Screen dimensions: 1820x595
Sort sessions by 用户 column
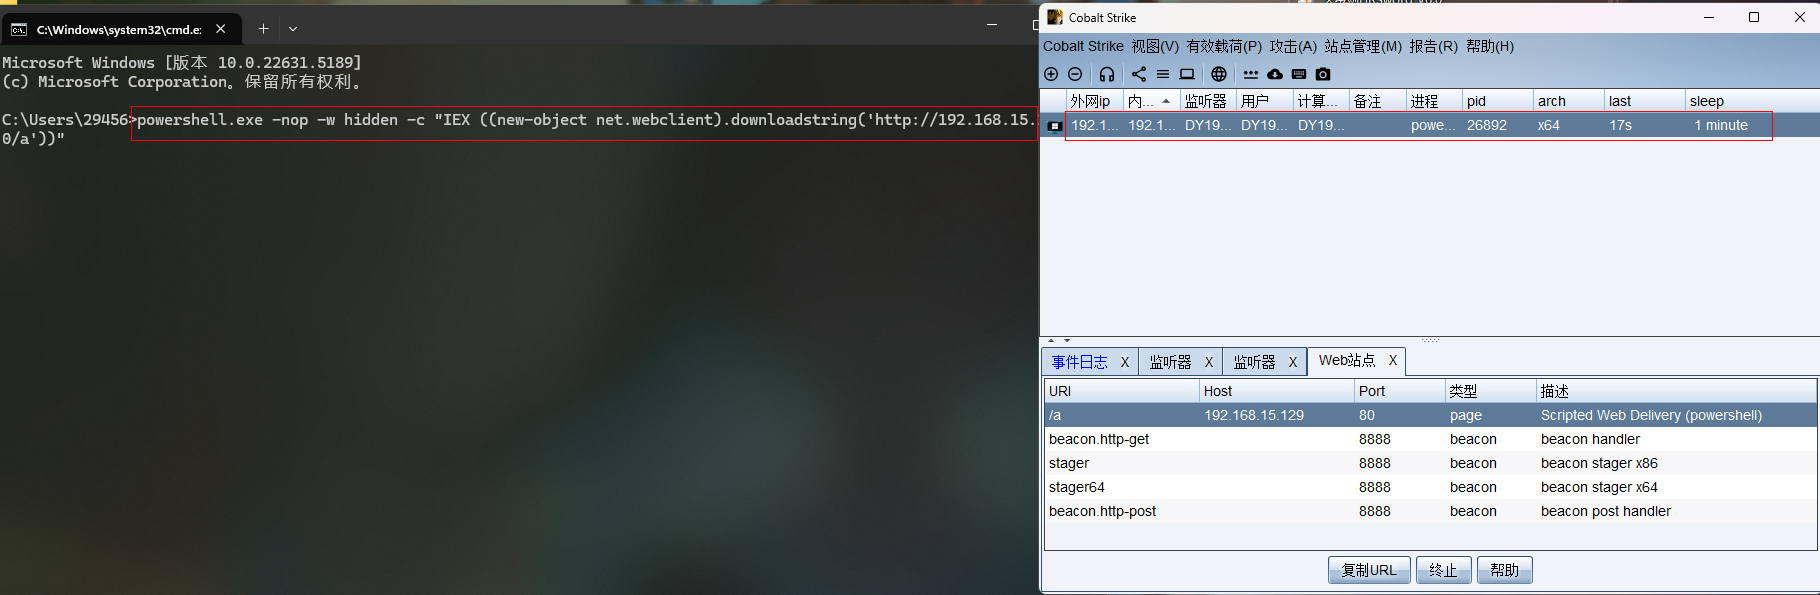pos(1264,101)
